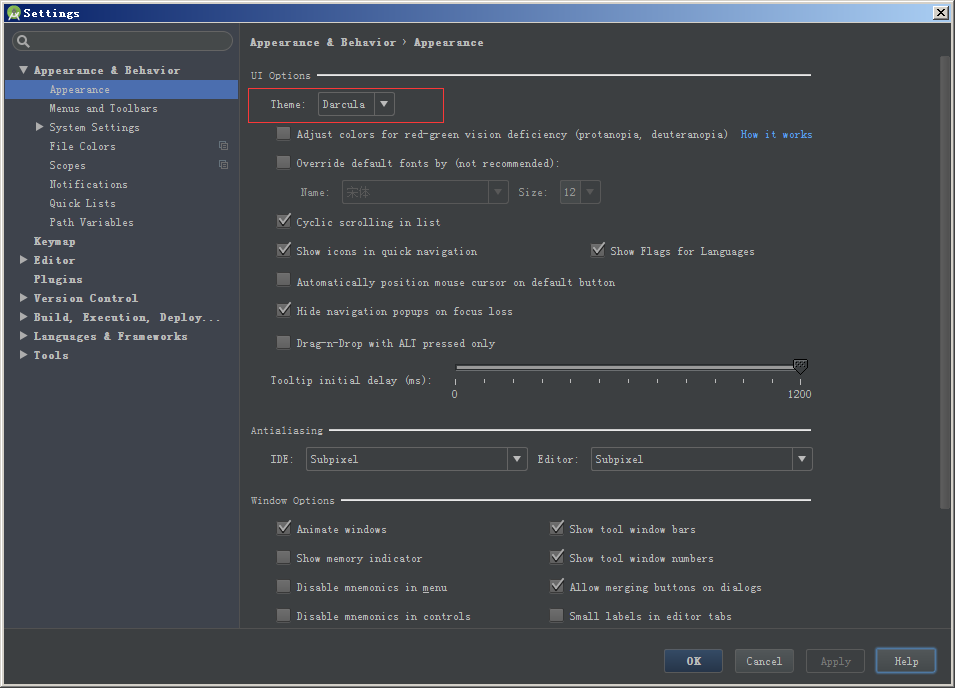
Task: Click the per-project icon beside Scopes
Action: point(223,165)
